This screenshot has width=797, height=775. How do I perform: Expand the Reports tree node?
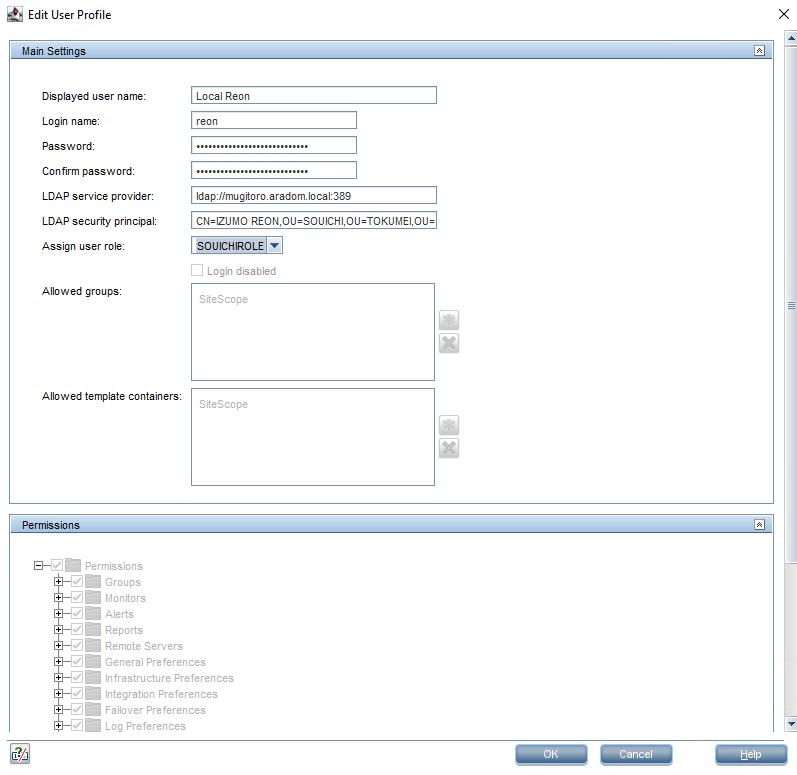point(58,629)
